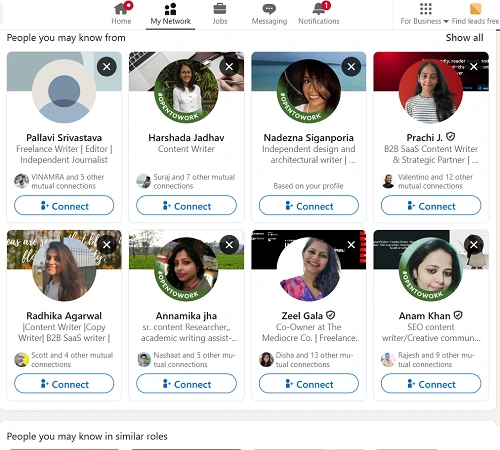Open Nadezna Siganporia's profile photo
The height and width of the screenshot is (450, 500).
(x=309, y=91)
